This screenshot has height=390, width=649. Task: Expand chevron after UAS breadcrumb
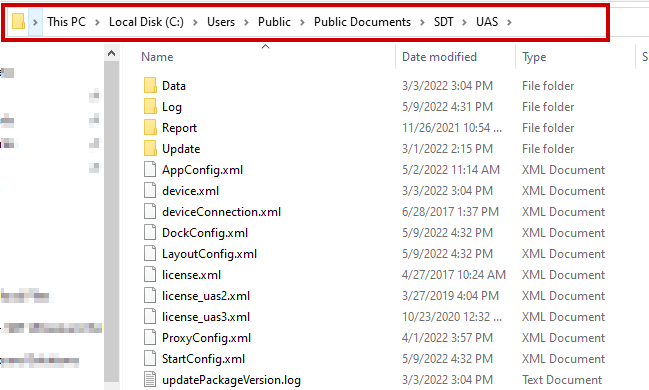coord(510,22)
